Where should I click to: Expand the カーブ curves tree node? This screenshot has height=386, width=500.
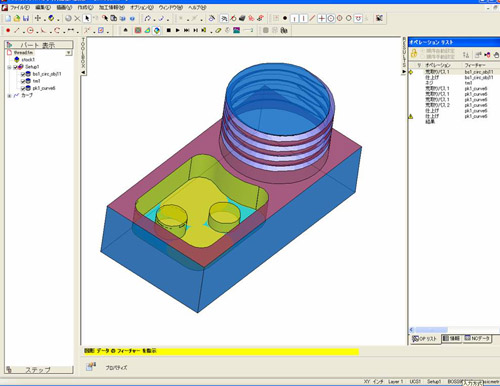[9, 96]
